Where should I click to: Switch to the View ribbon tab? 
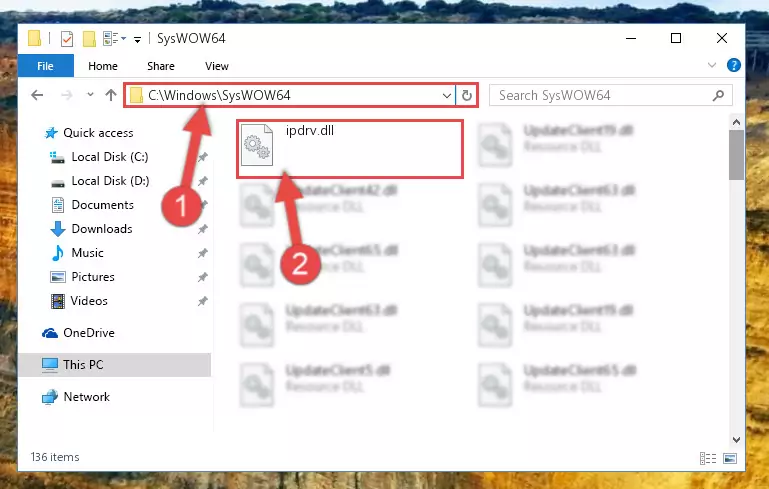(217, 66)
